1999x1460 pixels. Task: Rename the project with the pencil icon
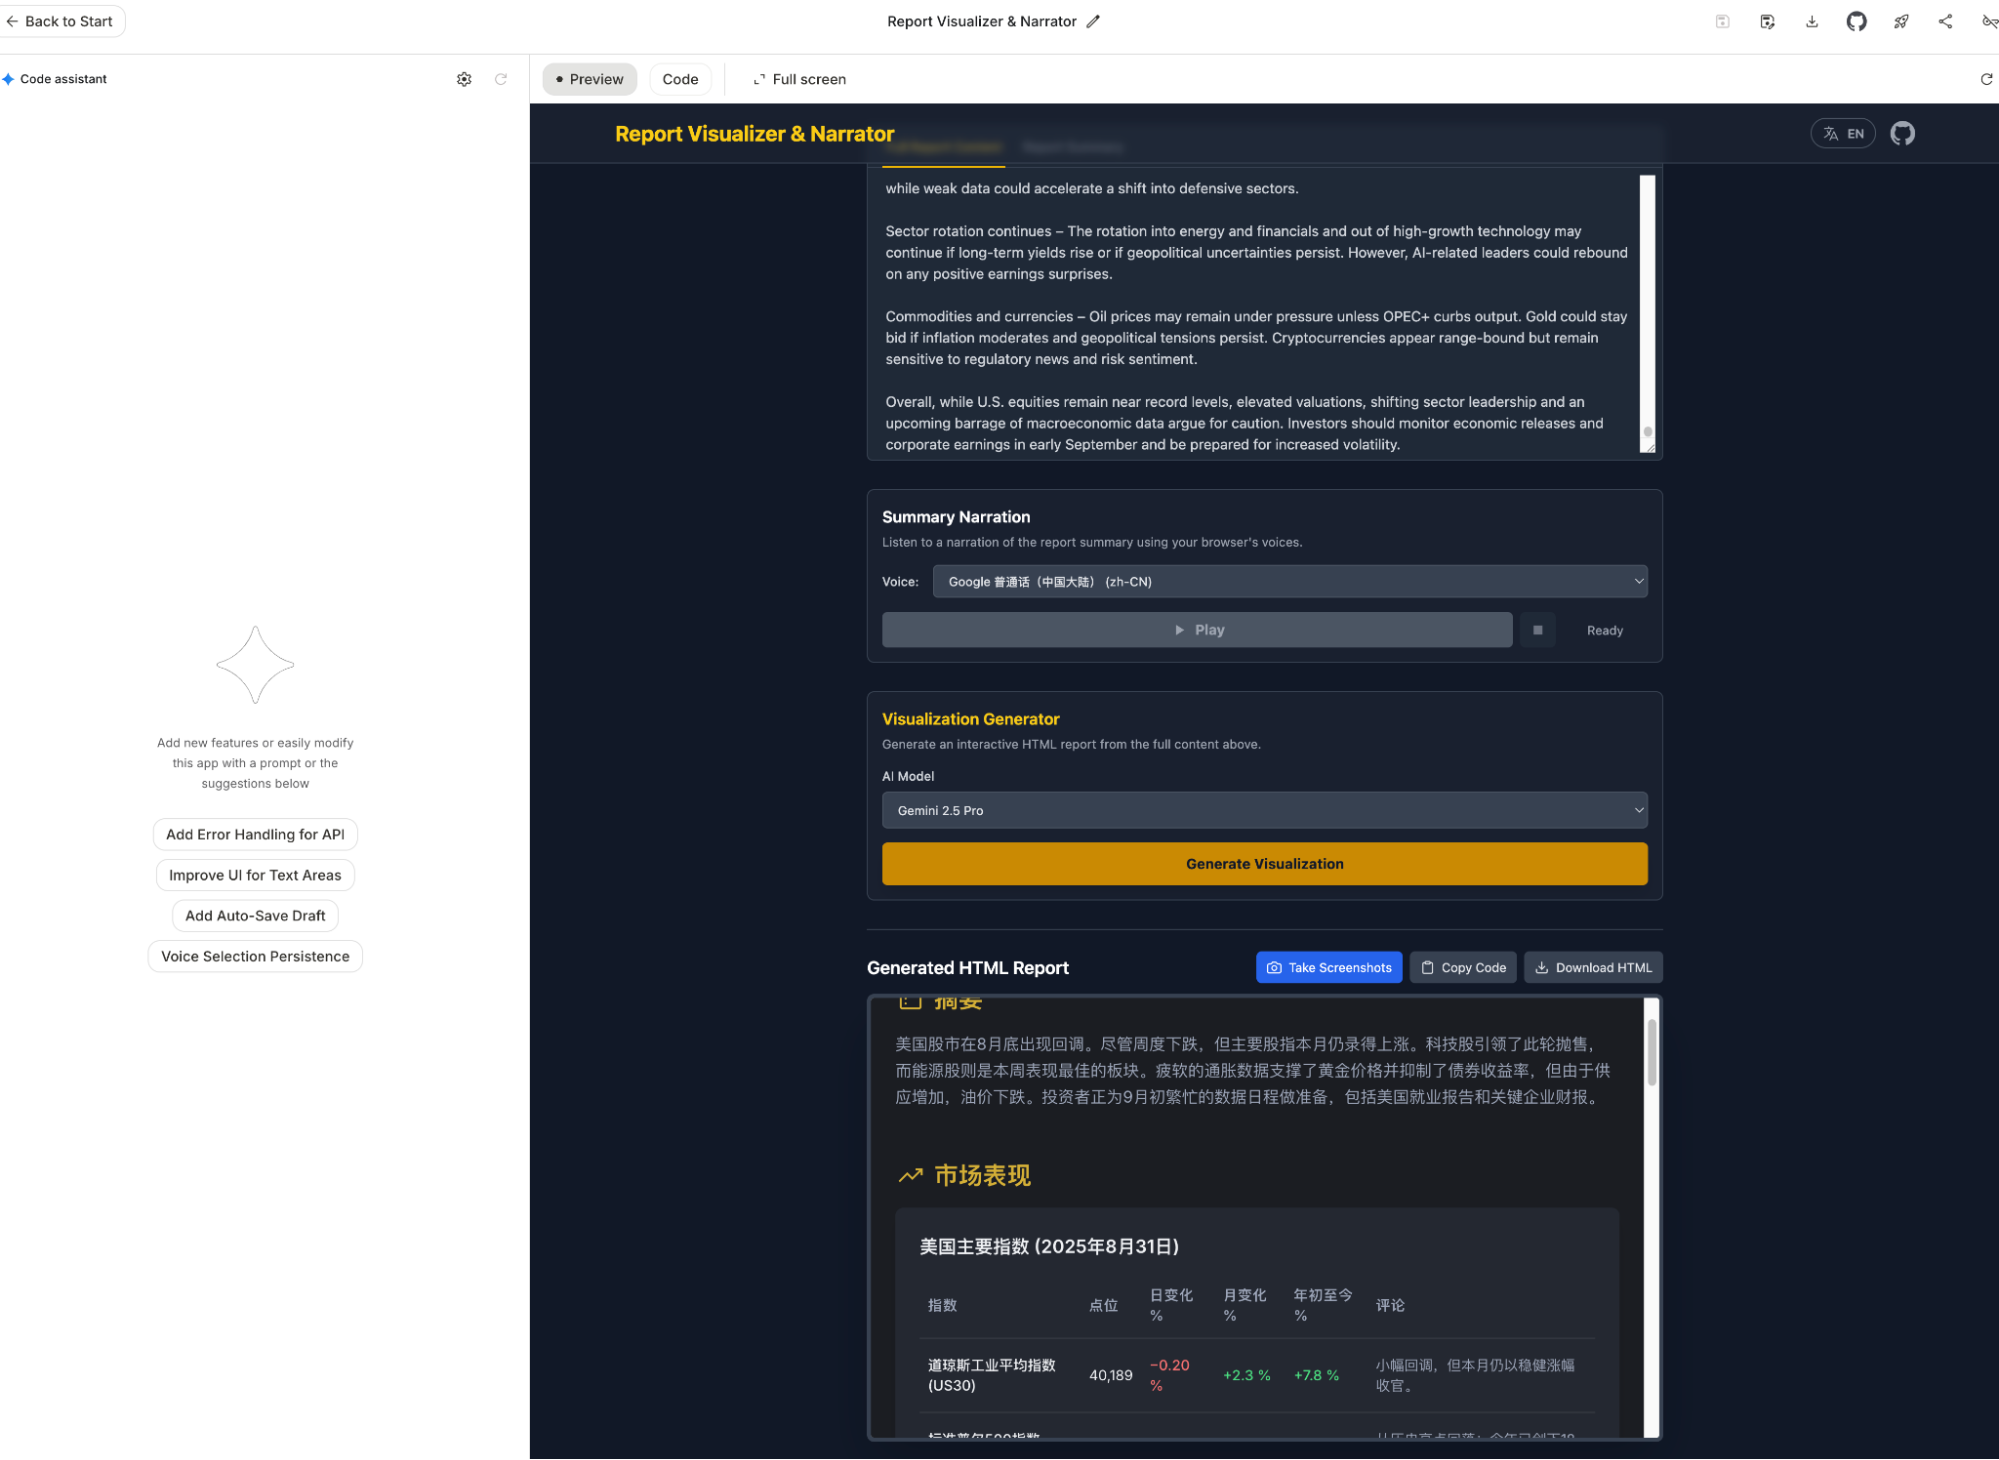(x=1093, y=20)
